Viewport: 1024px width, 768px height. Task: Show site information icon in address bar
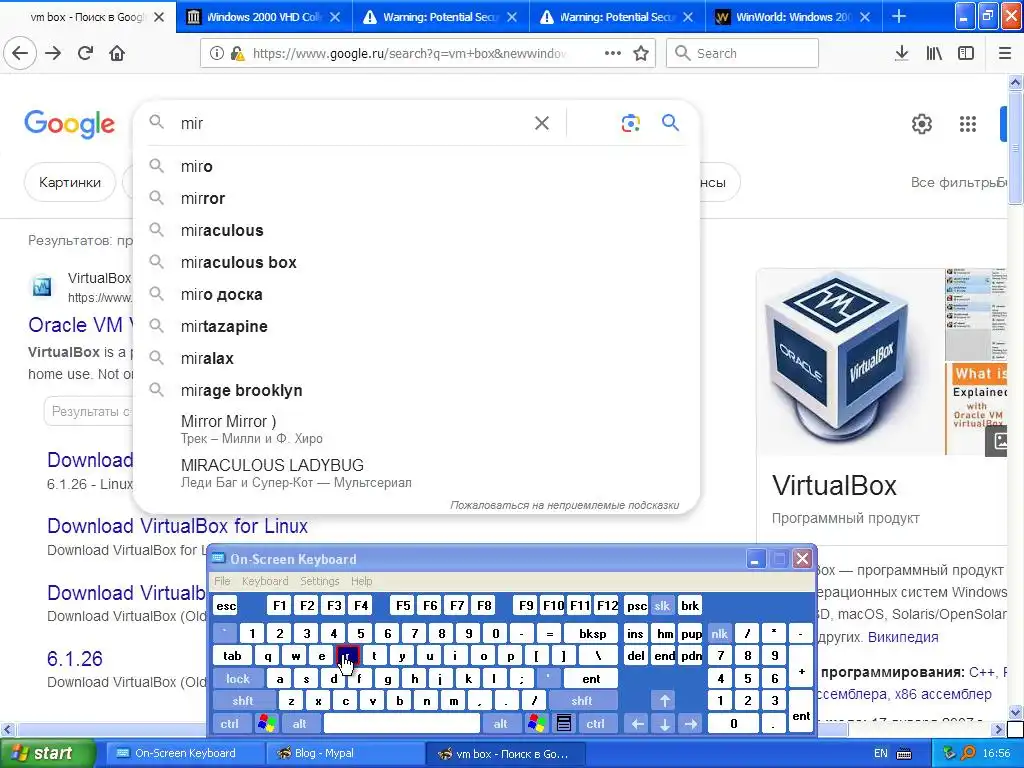(x=217, y=54)
